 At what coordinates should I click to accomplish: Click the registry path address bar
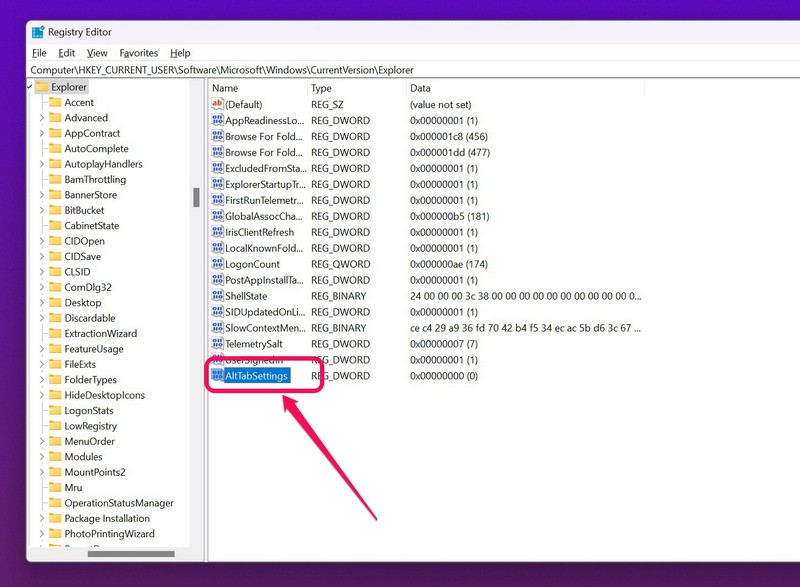coord(400,70)
